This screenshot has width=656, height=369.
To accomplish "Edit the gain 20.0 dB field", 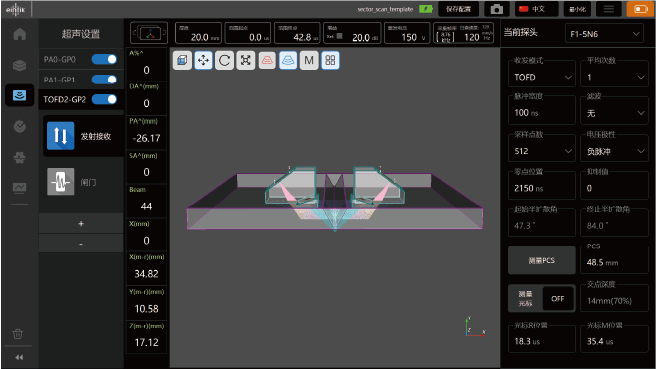I will pos(352,33).
